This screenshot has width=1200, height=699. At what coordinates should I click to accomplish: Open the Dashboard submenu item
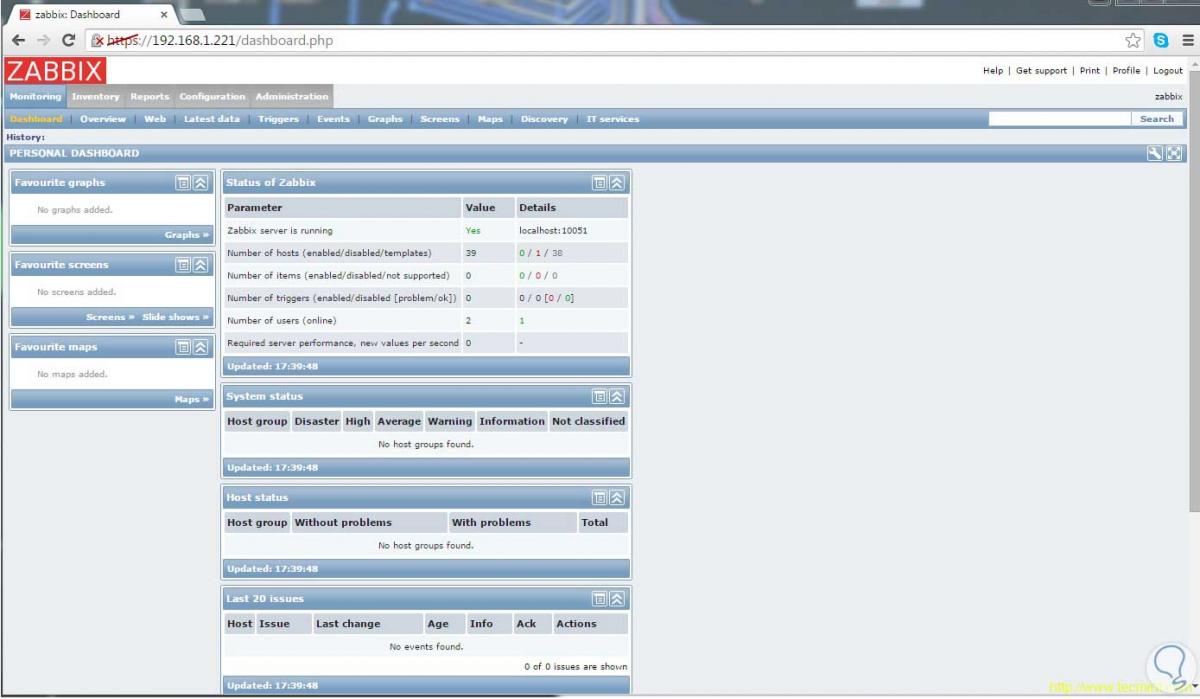click(36, 119)
